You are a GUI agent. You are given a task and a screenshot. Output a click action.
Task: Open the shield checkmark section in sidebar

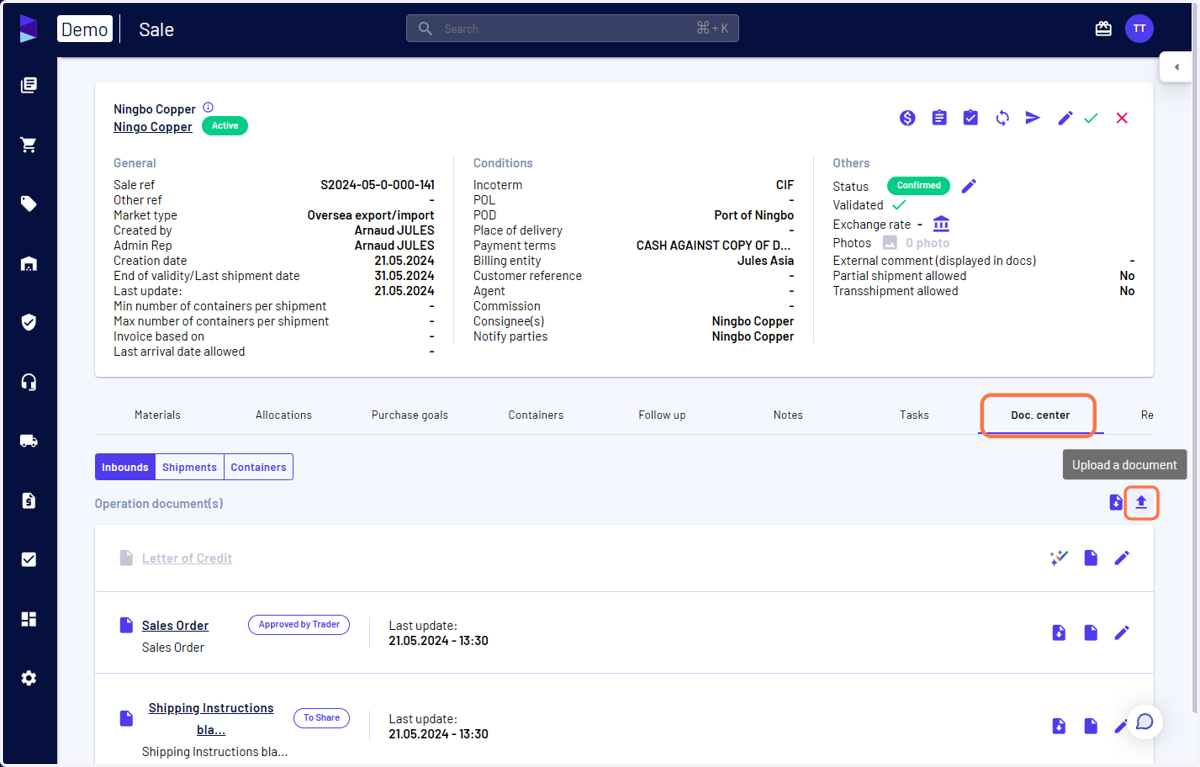(28, 322)
